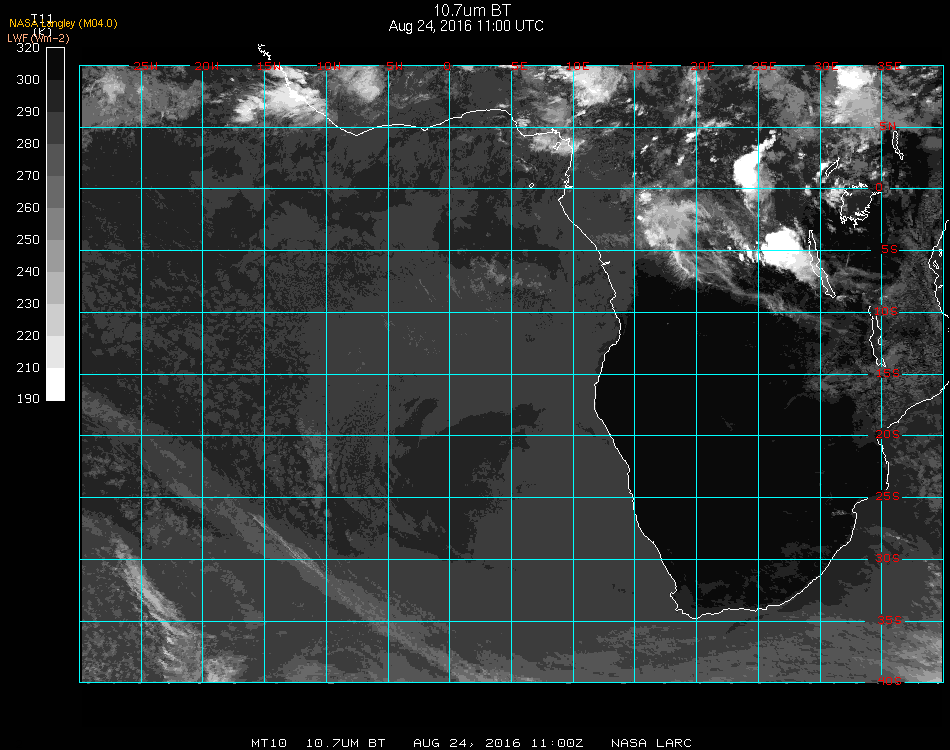Select the 35E longitude label

[889, 66]
